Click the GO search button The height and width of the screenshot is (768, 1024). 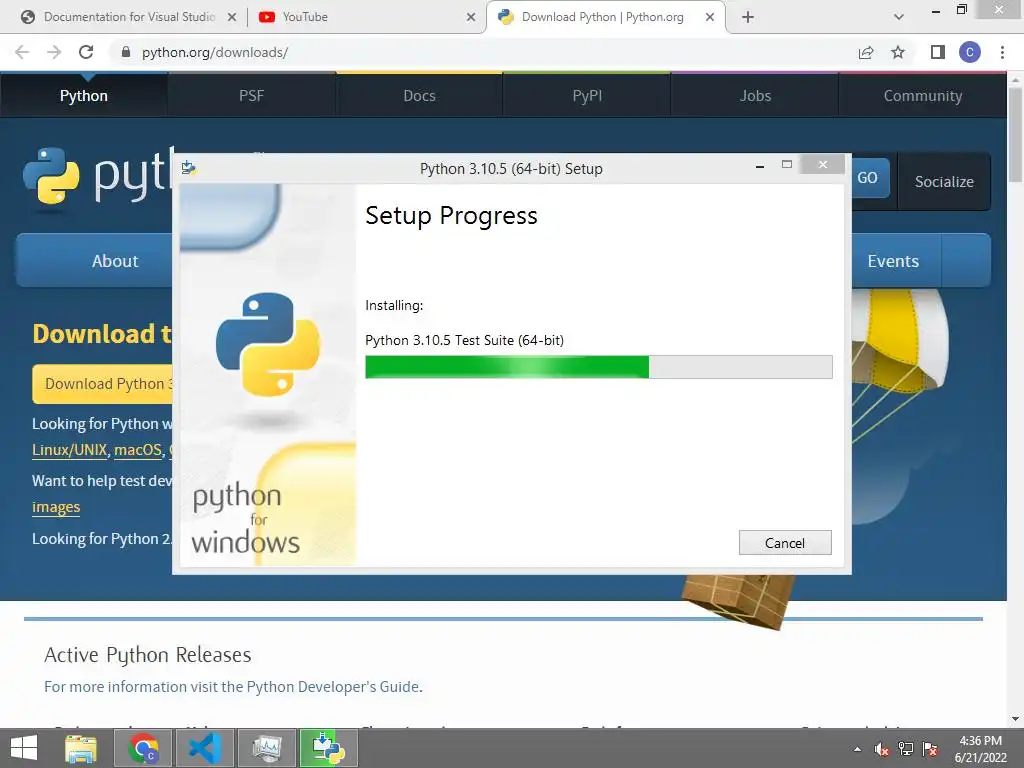[x=869, y=178]
